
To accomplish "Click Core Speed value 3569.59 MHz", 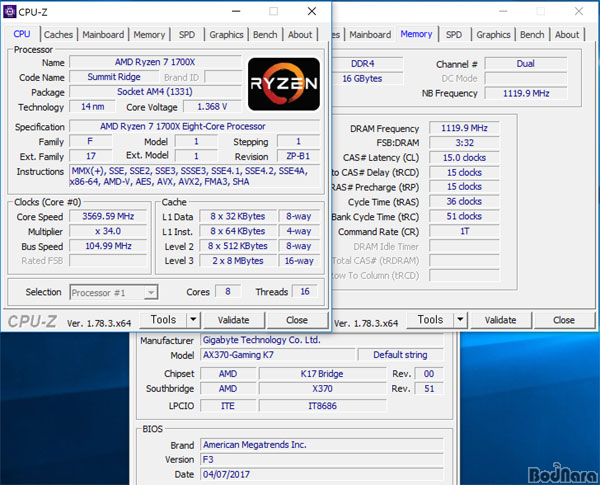I will point(108,216).
